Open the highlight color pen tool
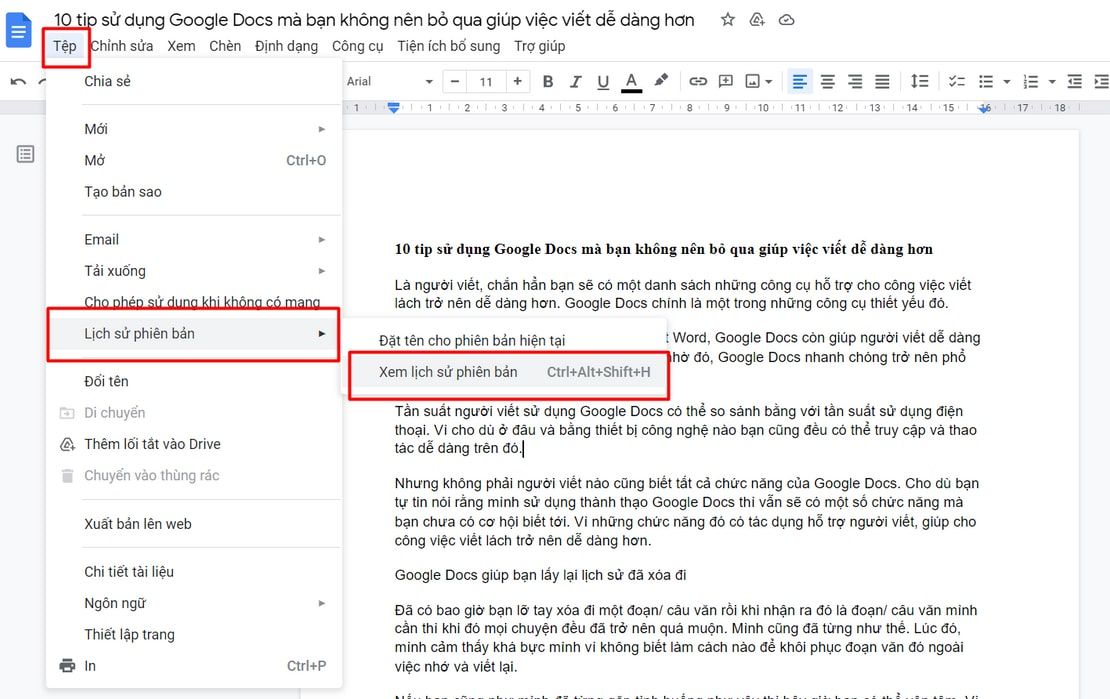 click(660, 81)
